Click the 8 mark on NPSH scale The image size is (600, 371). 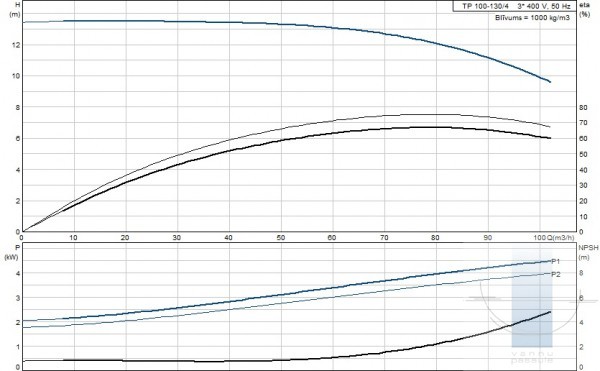tap(581, 273)
